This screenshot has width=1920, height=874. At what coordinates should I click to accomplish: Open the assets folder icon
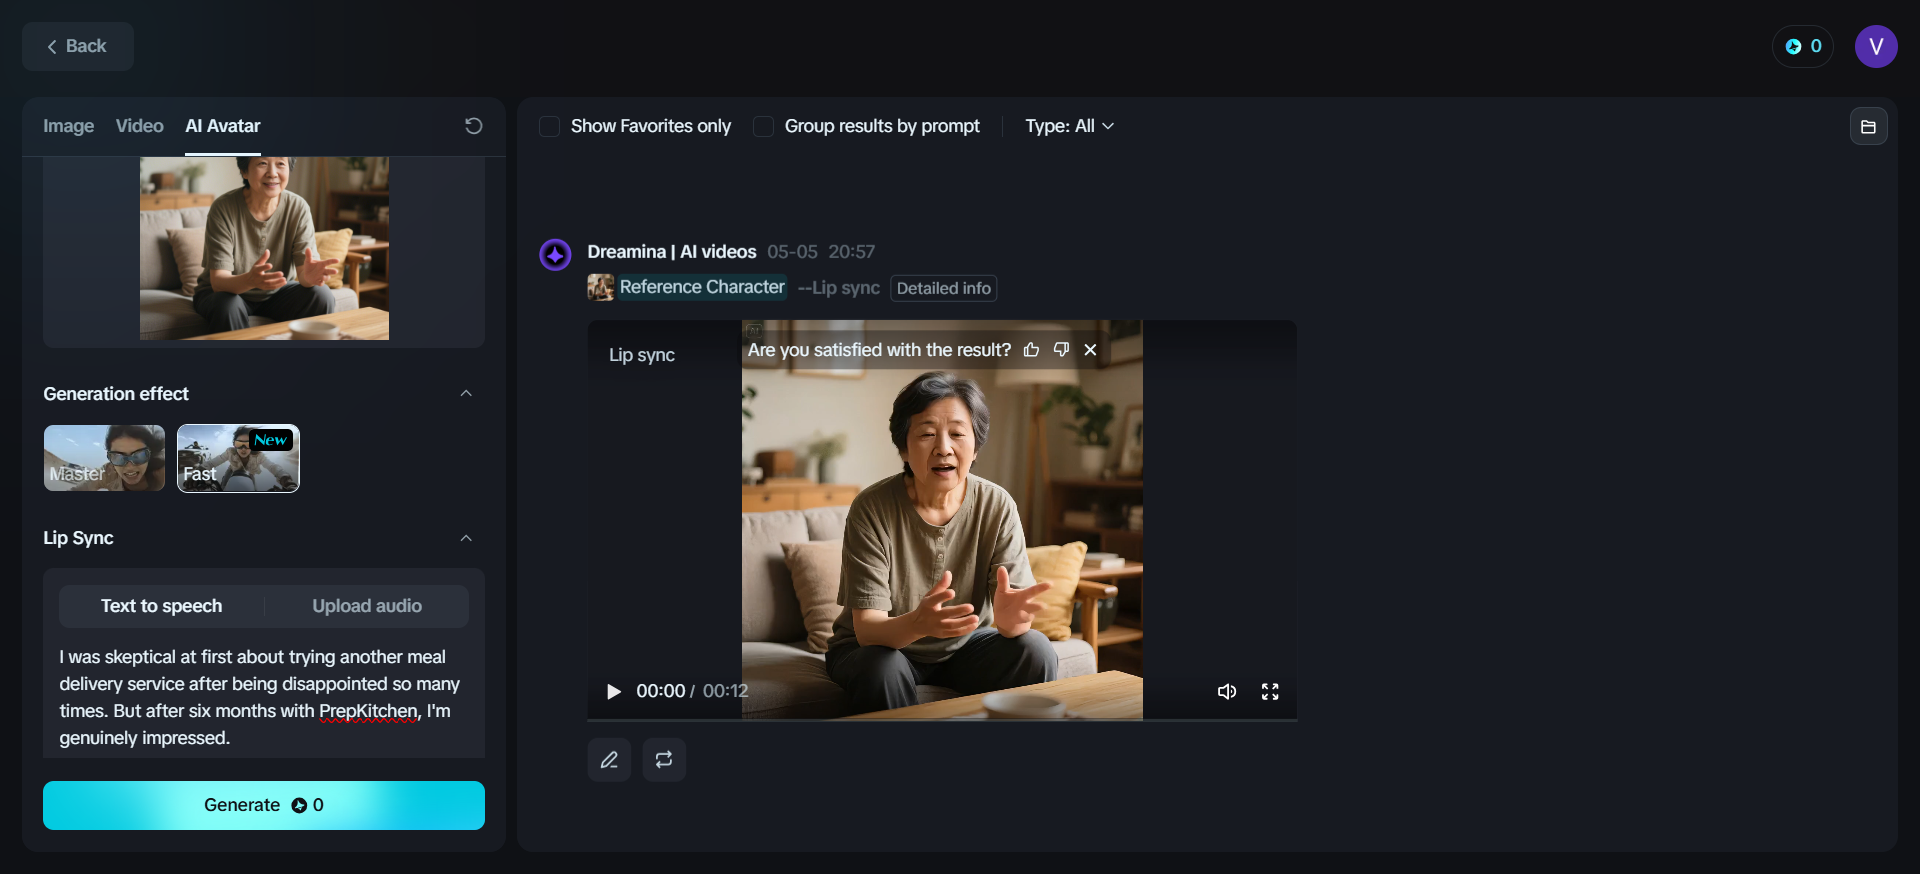tap(1868, 126)
